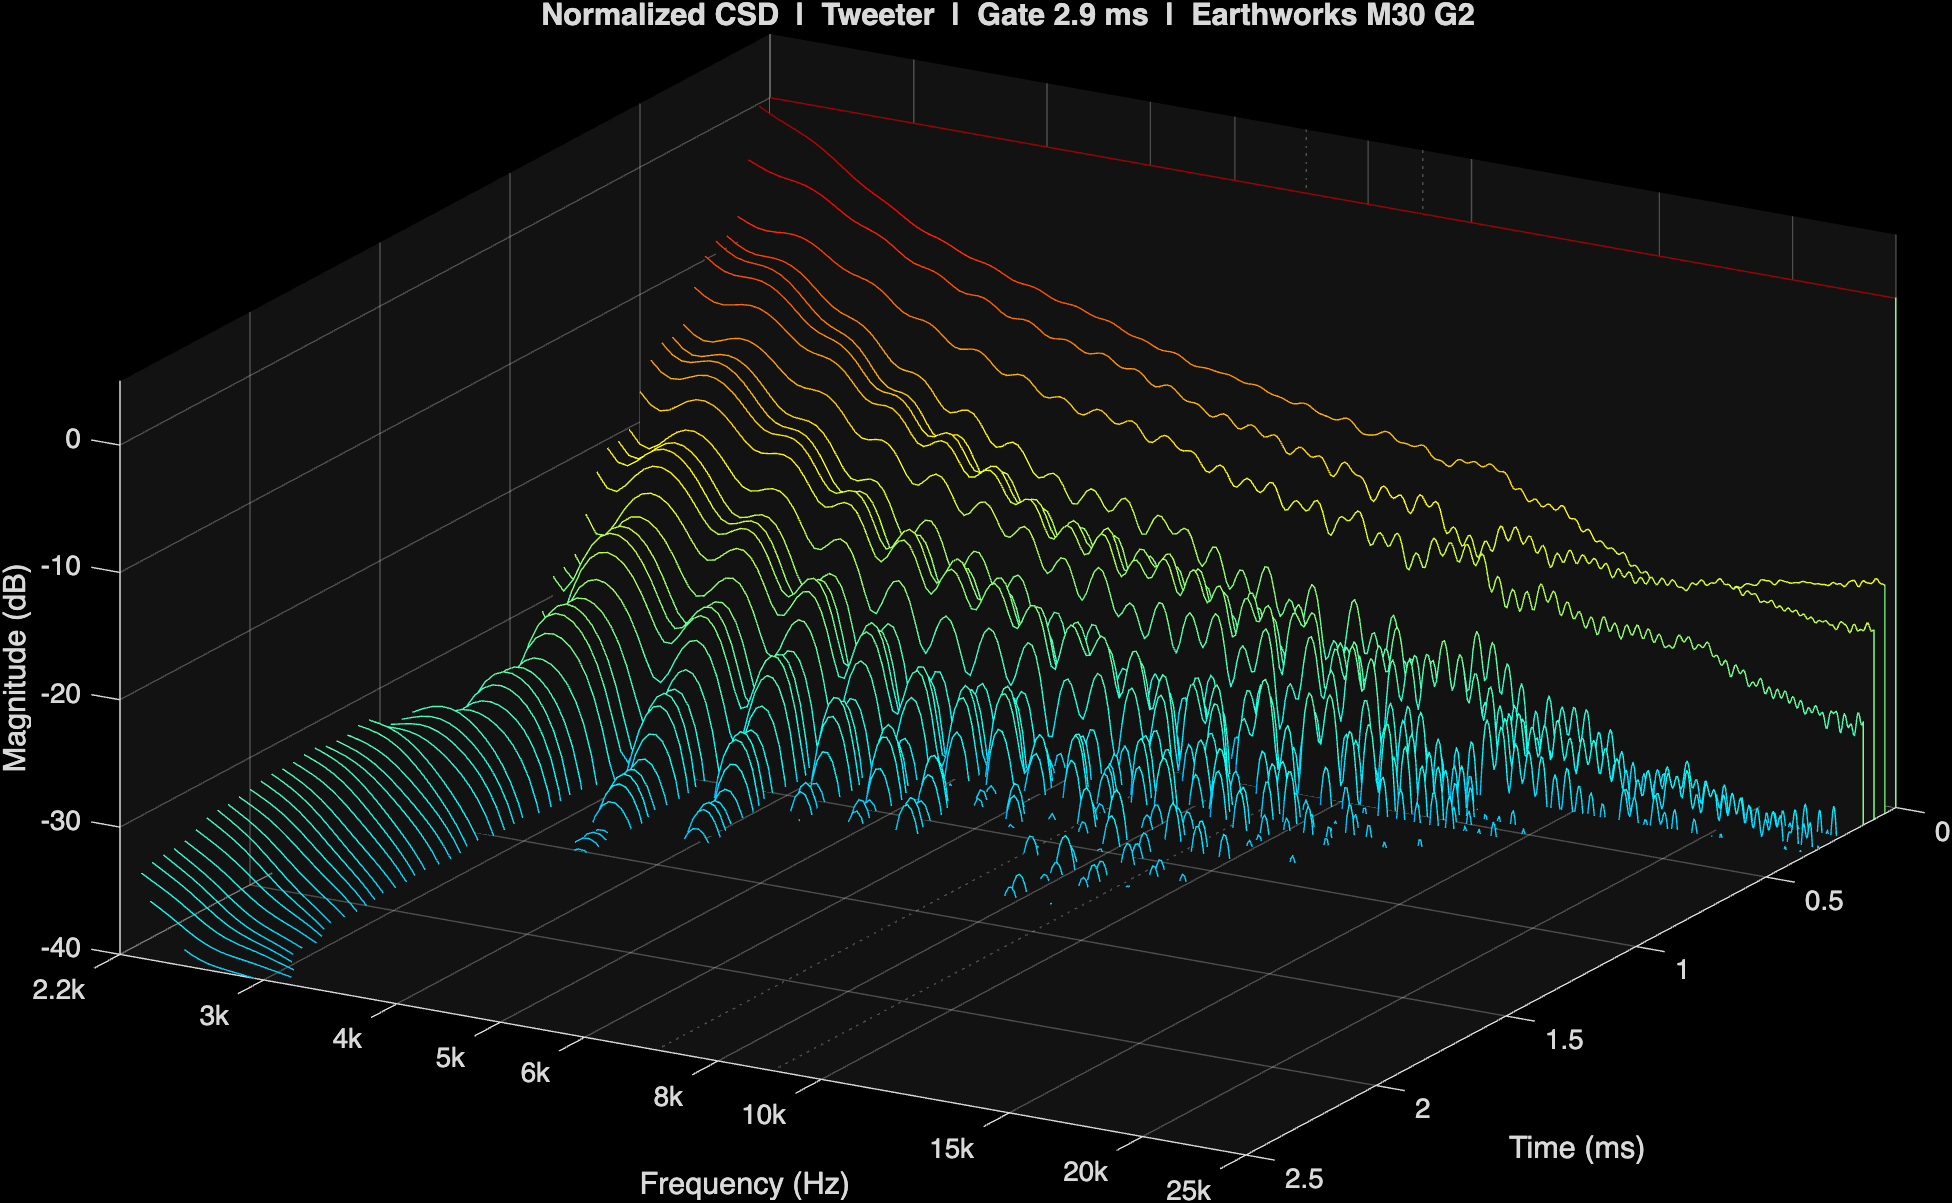Image resolution: width=1952 pixels, height=1203 pixels.
Task: Click the 20k frequency tick label
Action: click(x=1085, y=1172)
